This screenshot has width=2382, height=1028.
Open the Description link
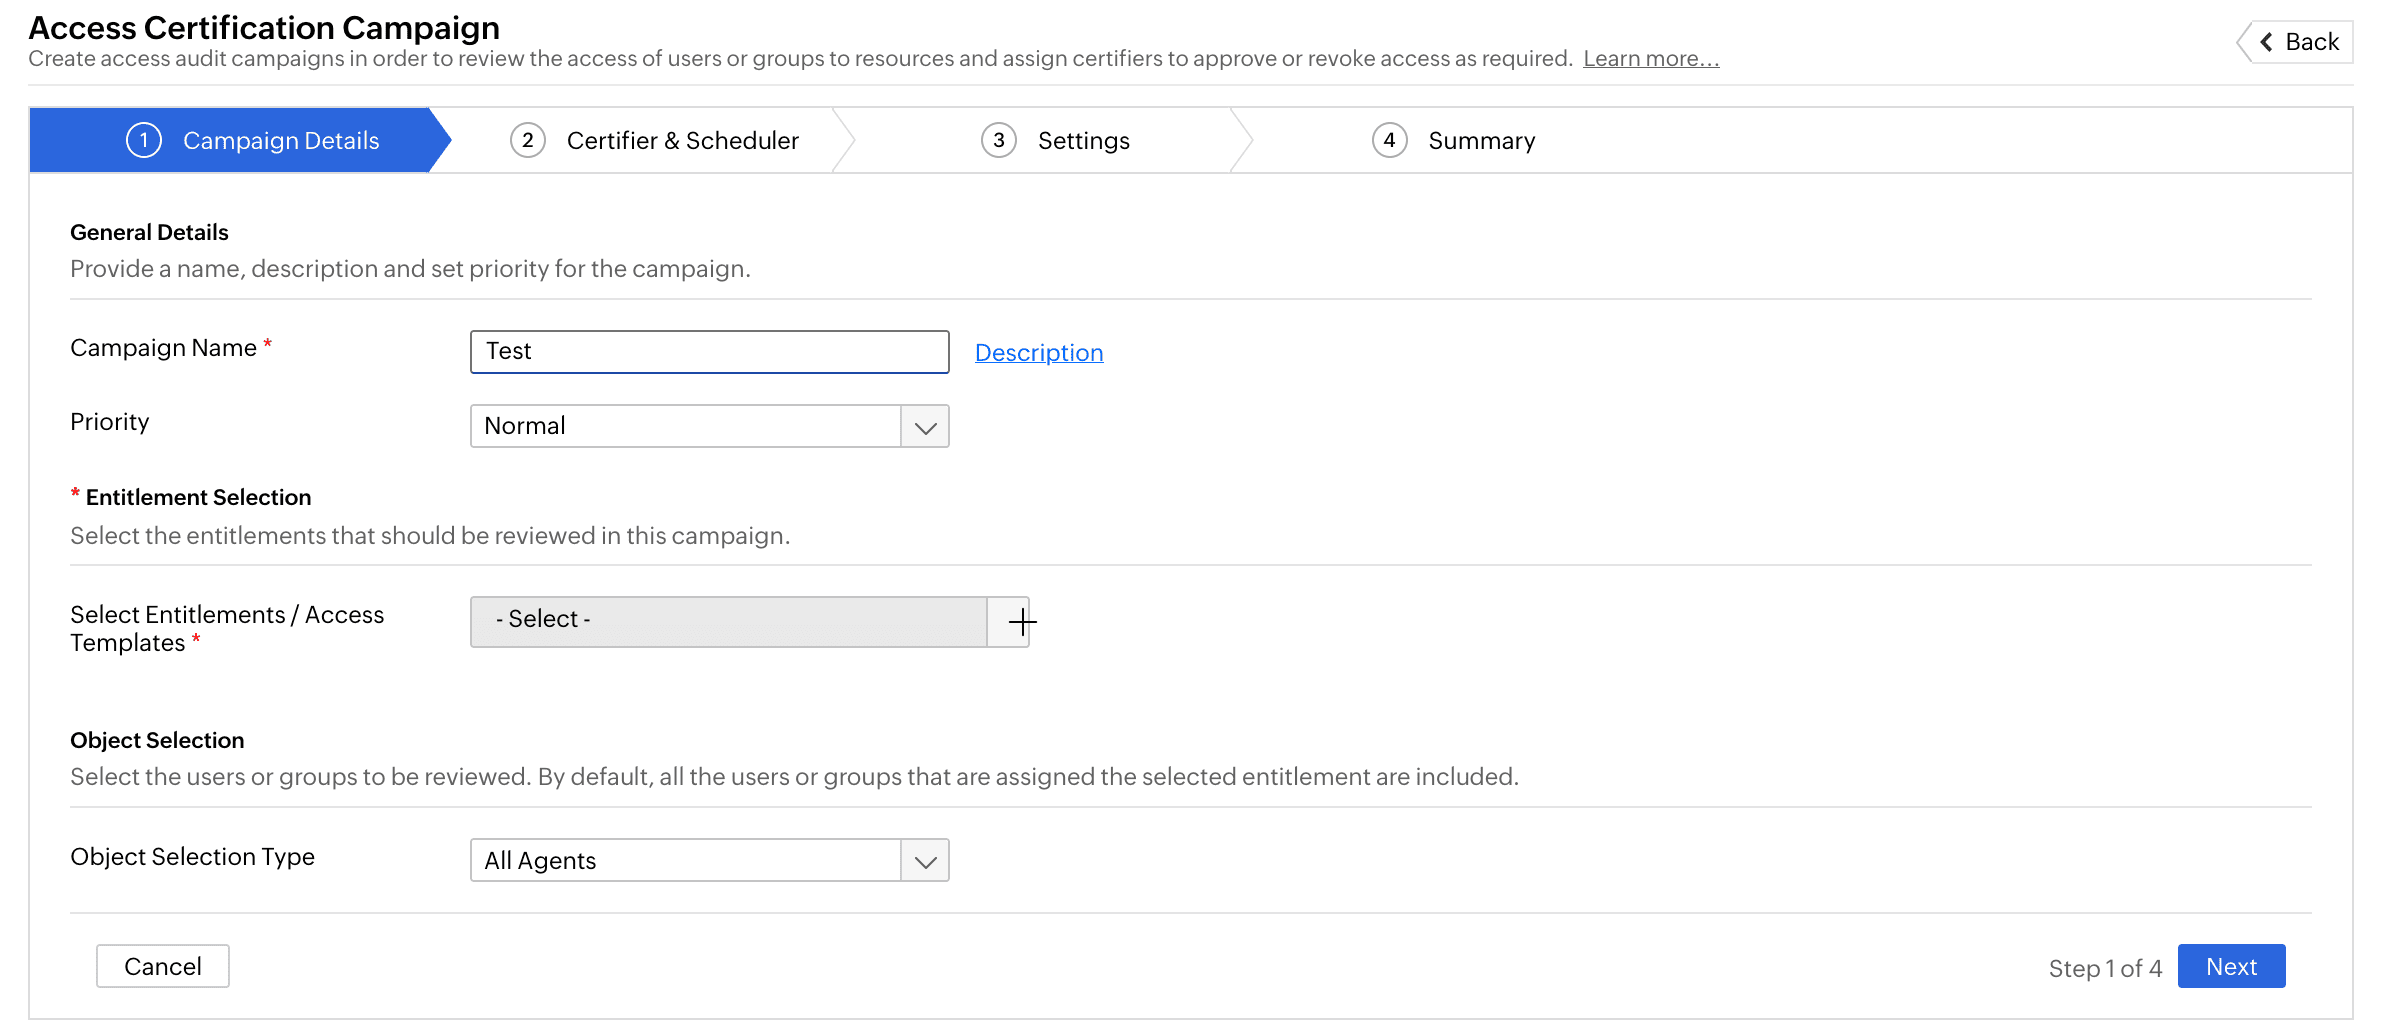pyautogui.click(x=1039, y=352)
